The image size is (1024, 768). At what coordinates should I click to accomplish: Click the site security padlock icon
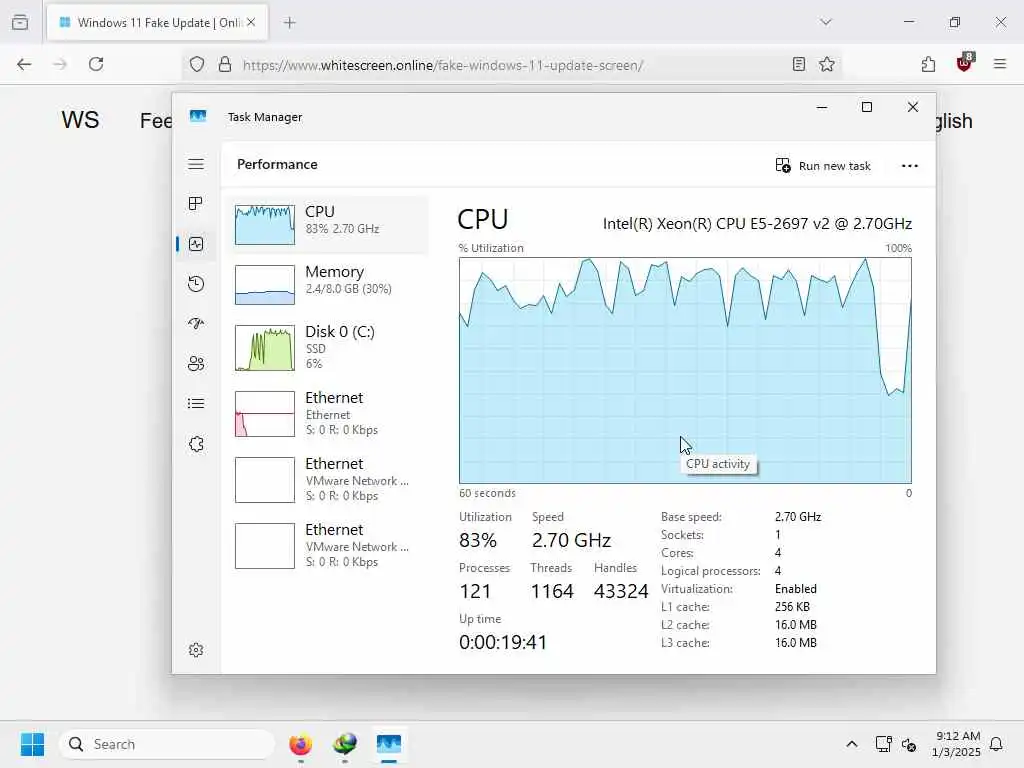pos(225,65)
